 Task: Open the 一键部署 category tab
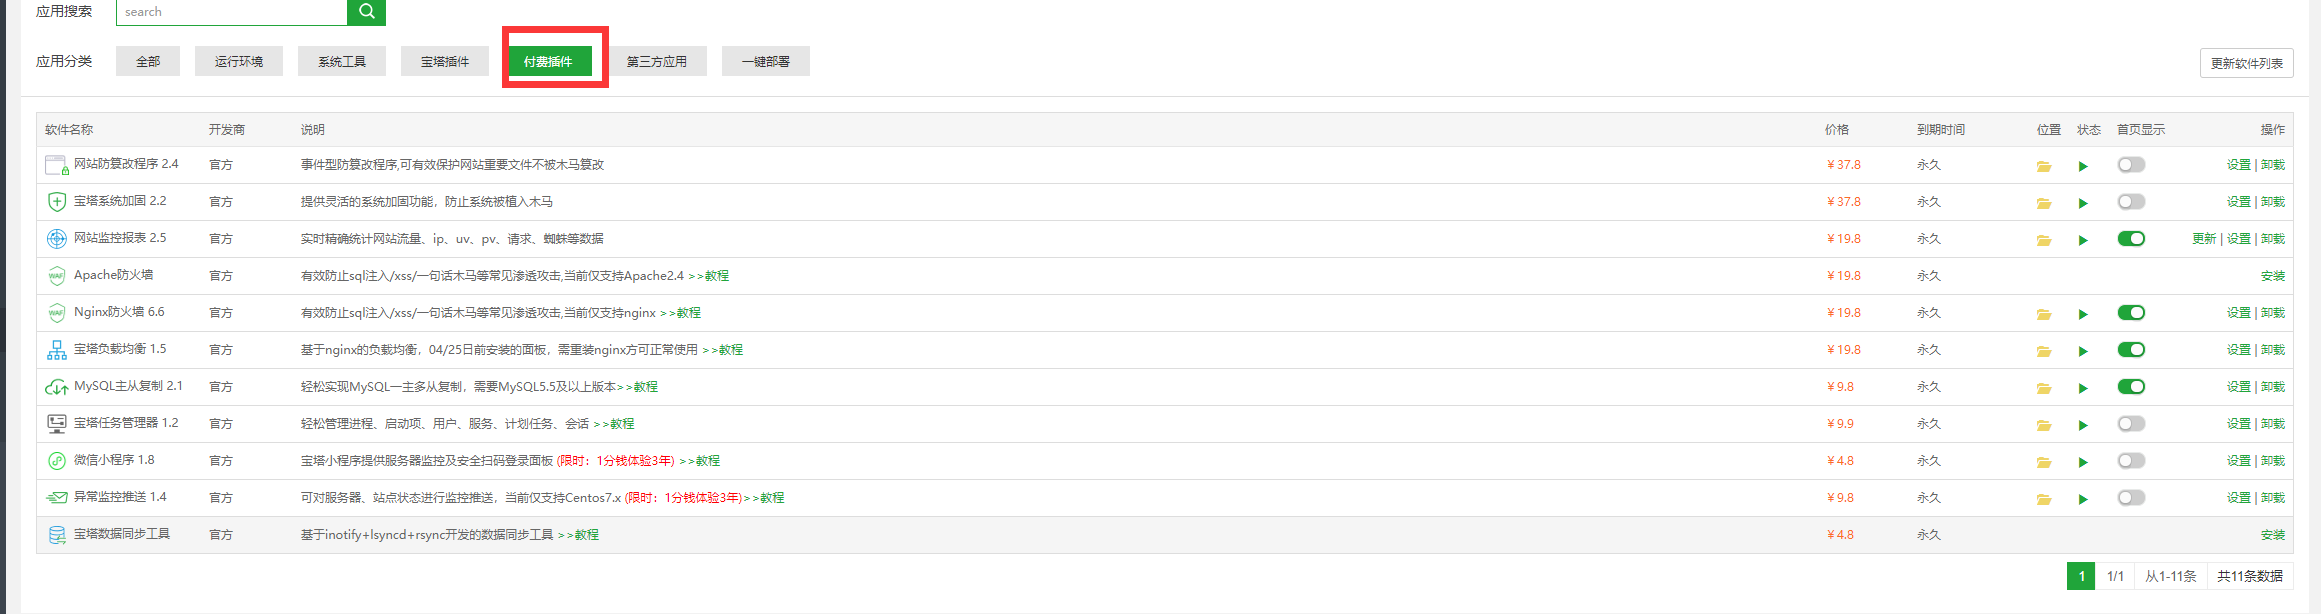point(766,61)
